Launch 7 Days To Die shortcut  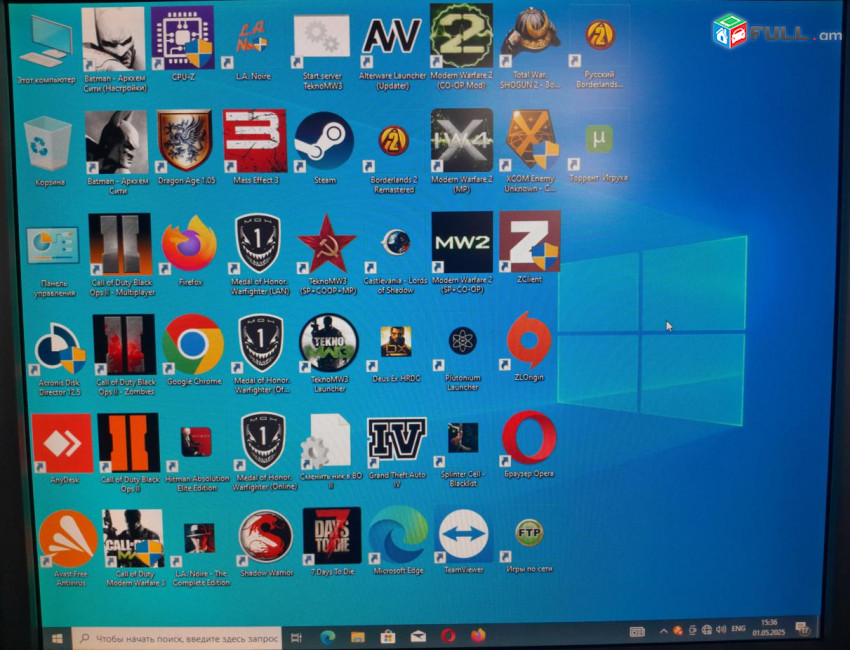(x=332, y=536)
